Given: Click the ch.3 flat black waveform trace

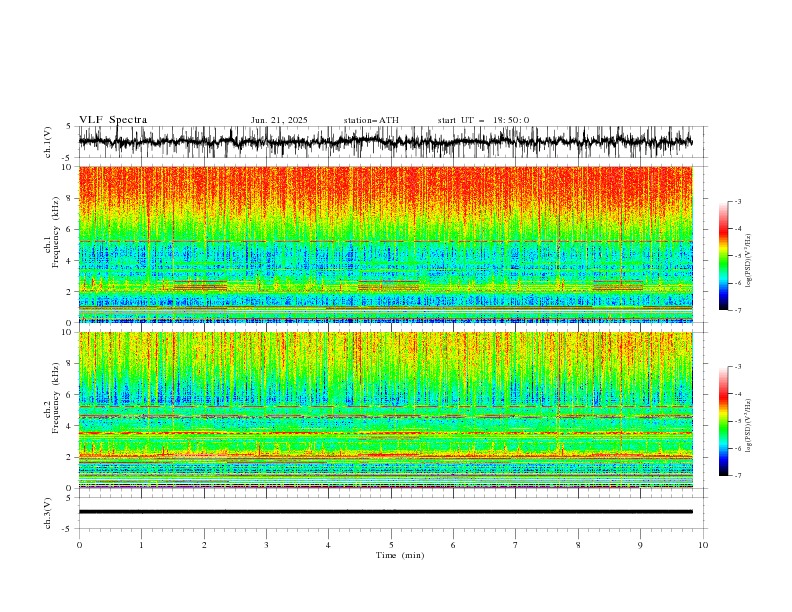Looking at the screenshot, I should coord(386,512).
